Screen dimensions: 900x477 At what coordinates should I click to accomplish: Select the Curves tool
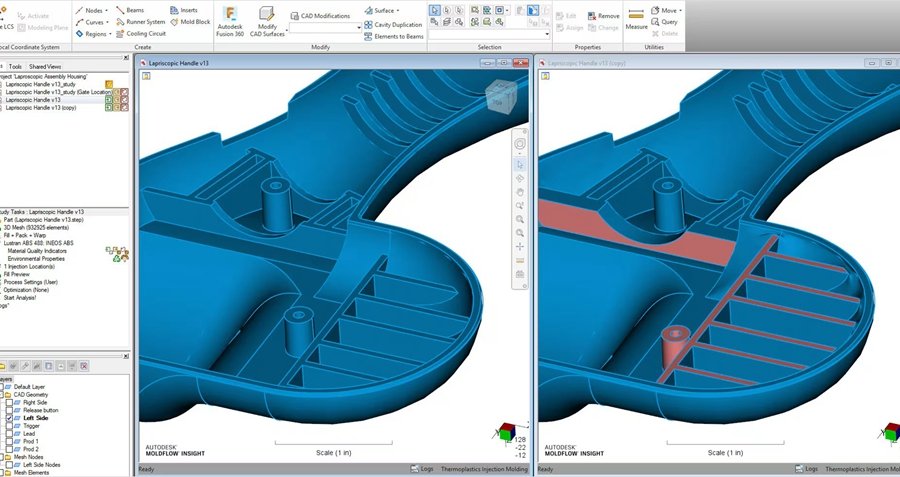(x=91, y=22)
